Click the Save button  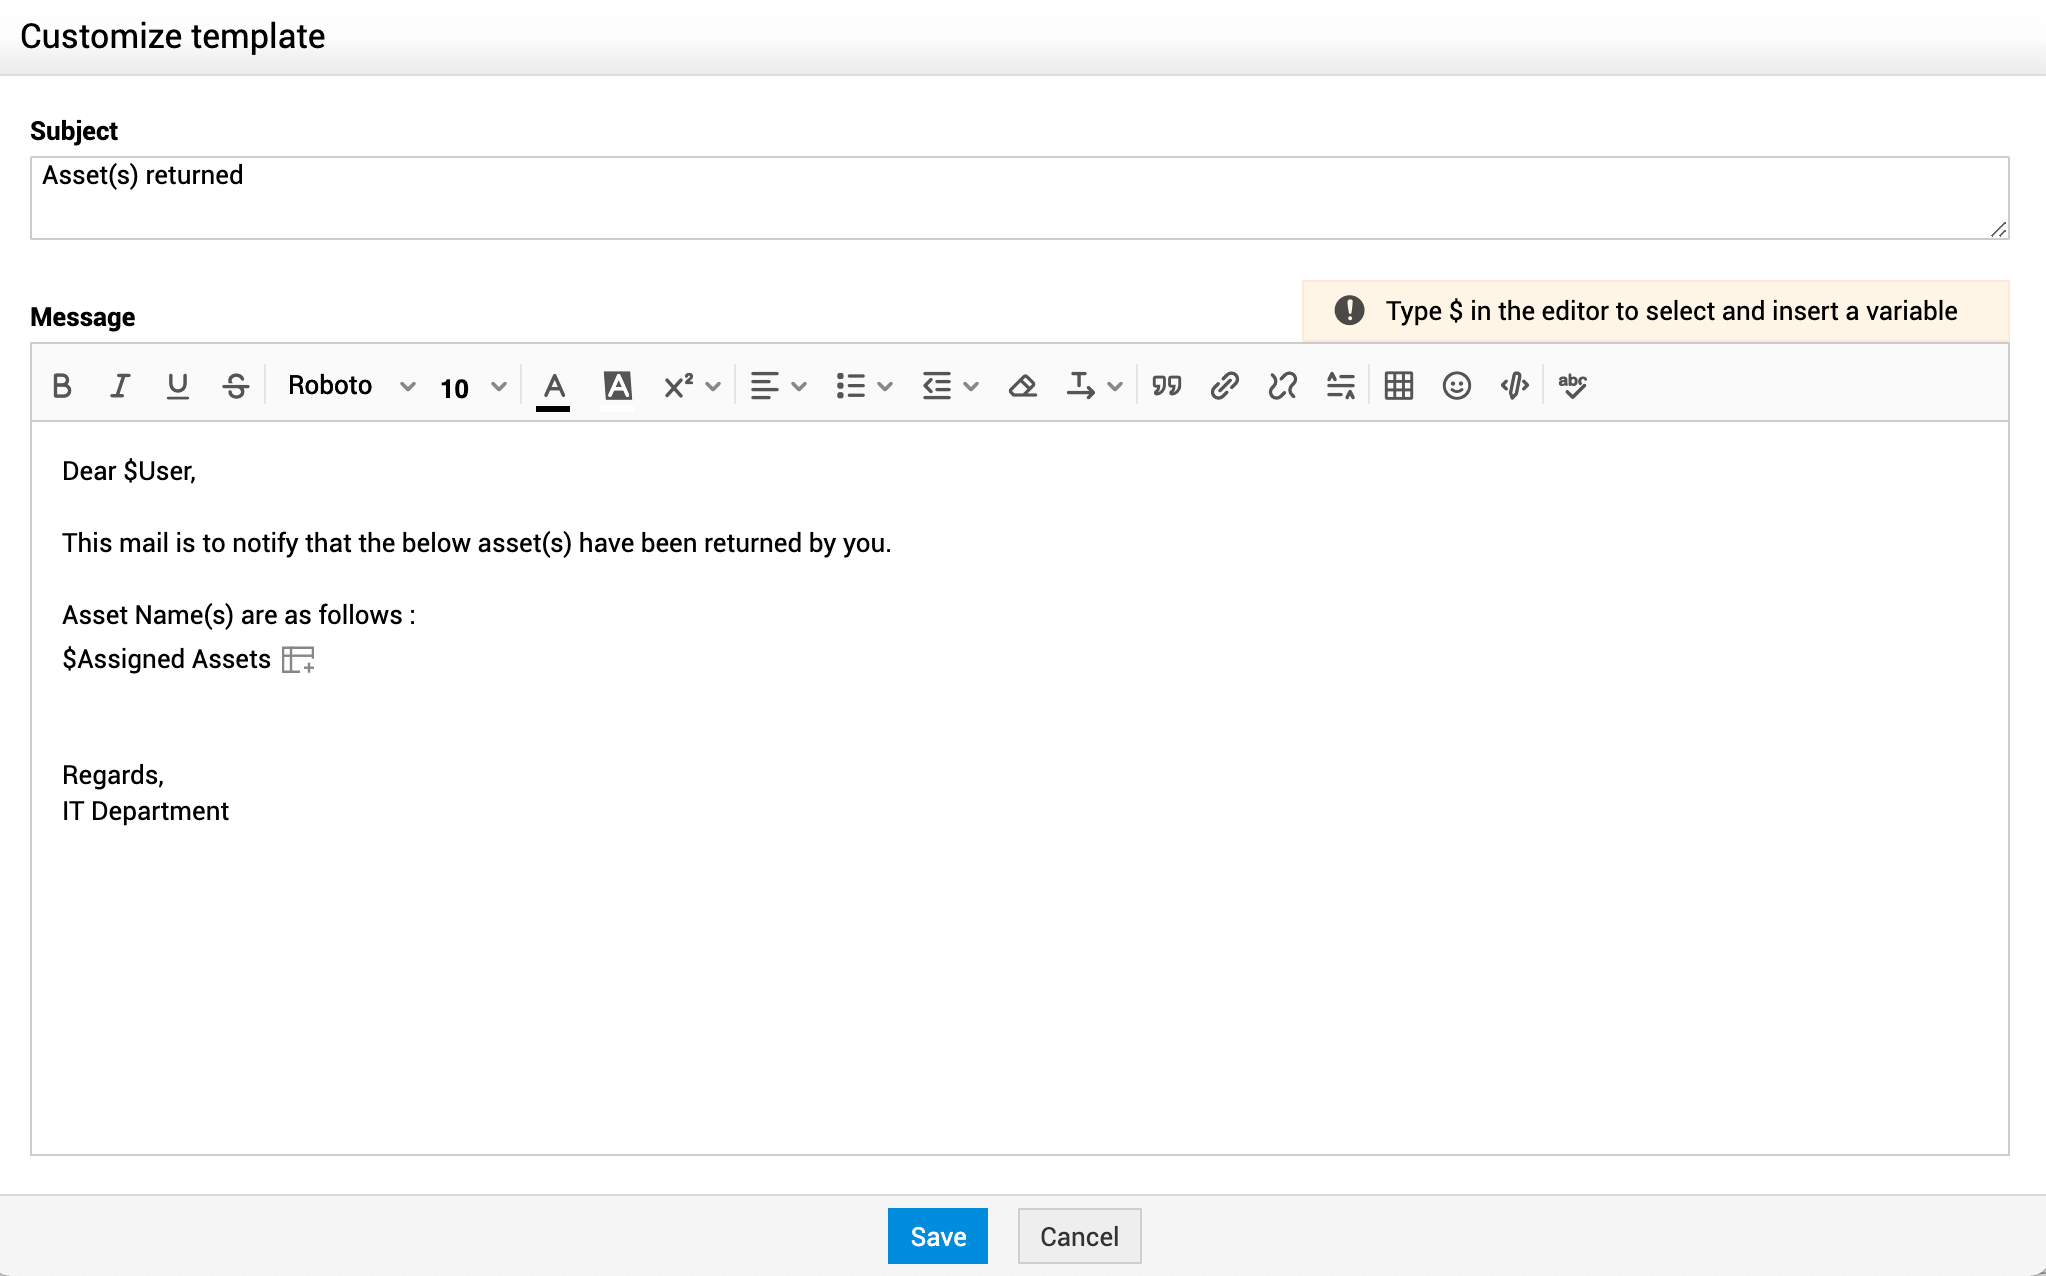point(937,1236)
